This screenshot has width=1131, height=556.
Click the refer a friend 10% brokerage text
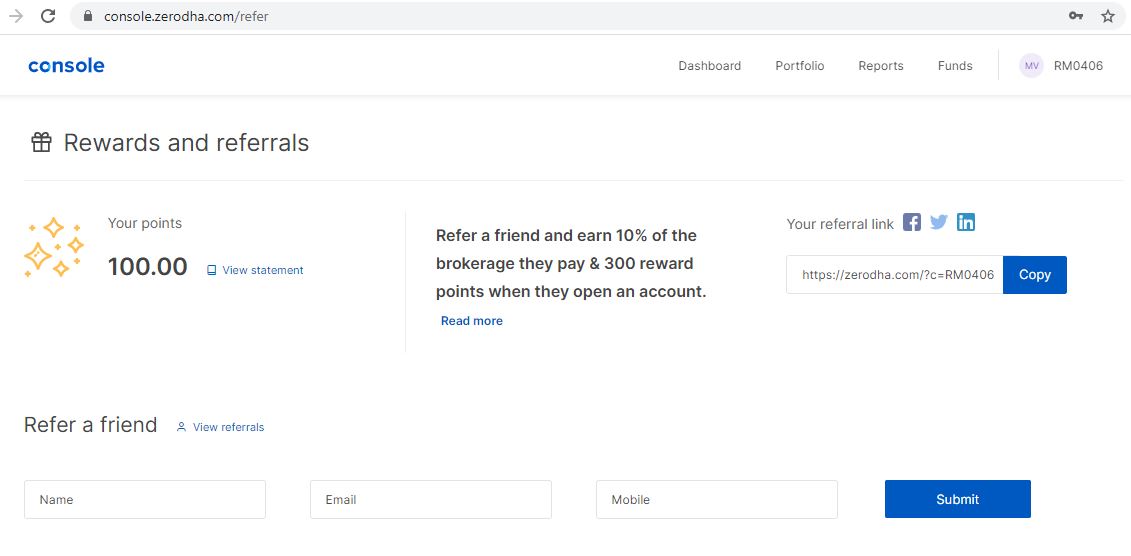(x=571, y=264)
